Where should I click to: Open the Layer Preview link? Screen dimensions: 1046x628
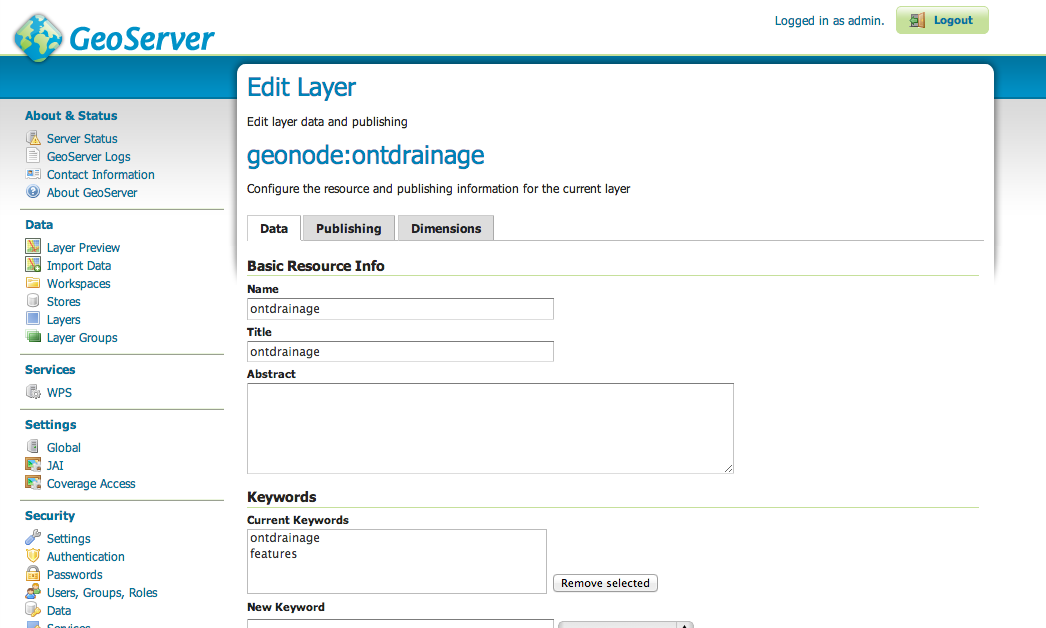83,248
